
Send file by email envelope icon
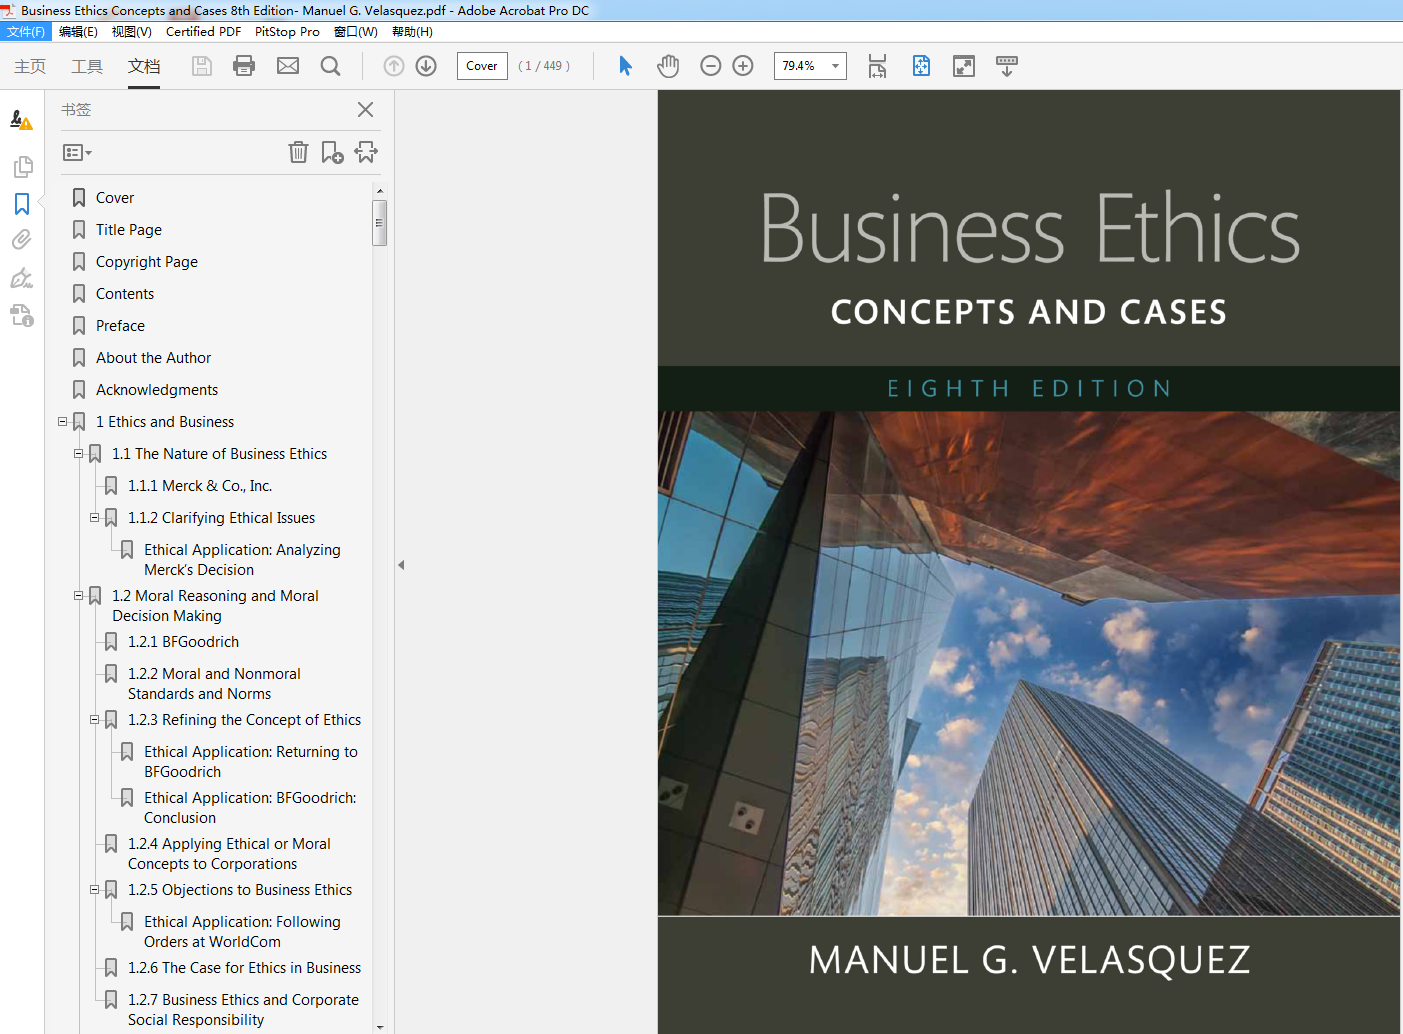pos(288,66)
